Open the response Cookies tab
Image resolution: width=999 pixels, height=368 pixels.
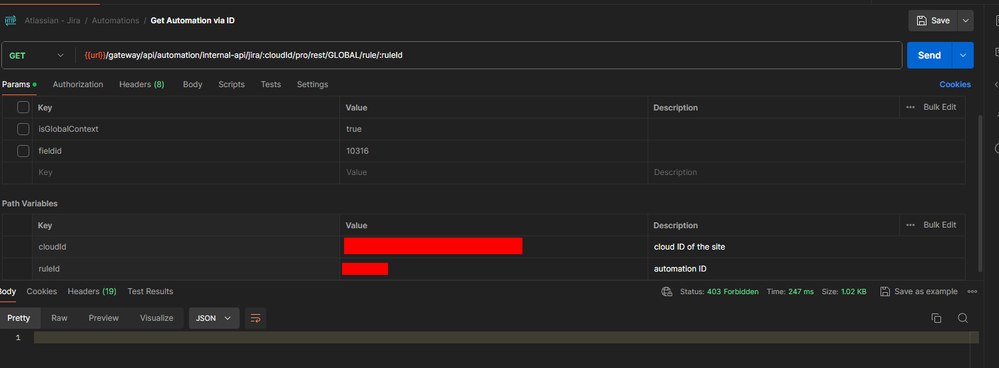tap(41, 291)
